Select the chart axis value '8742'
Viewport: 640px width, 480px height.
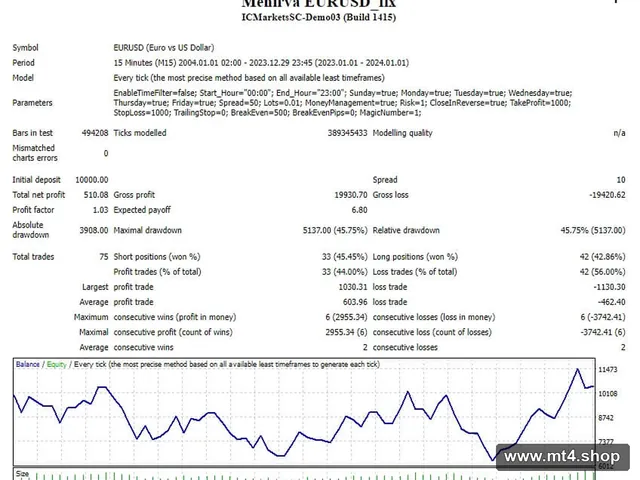tap(606, 418)
